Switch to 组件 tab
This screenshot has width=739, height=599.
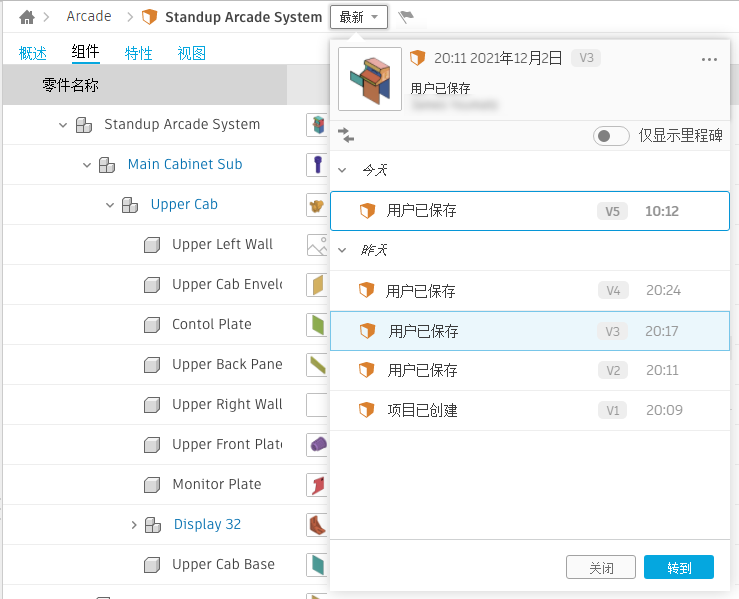pos(85,51)
